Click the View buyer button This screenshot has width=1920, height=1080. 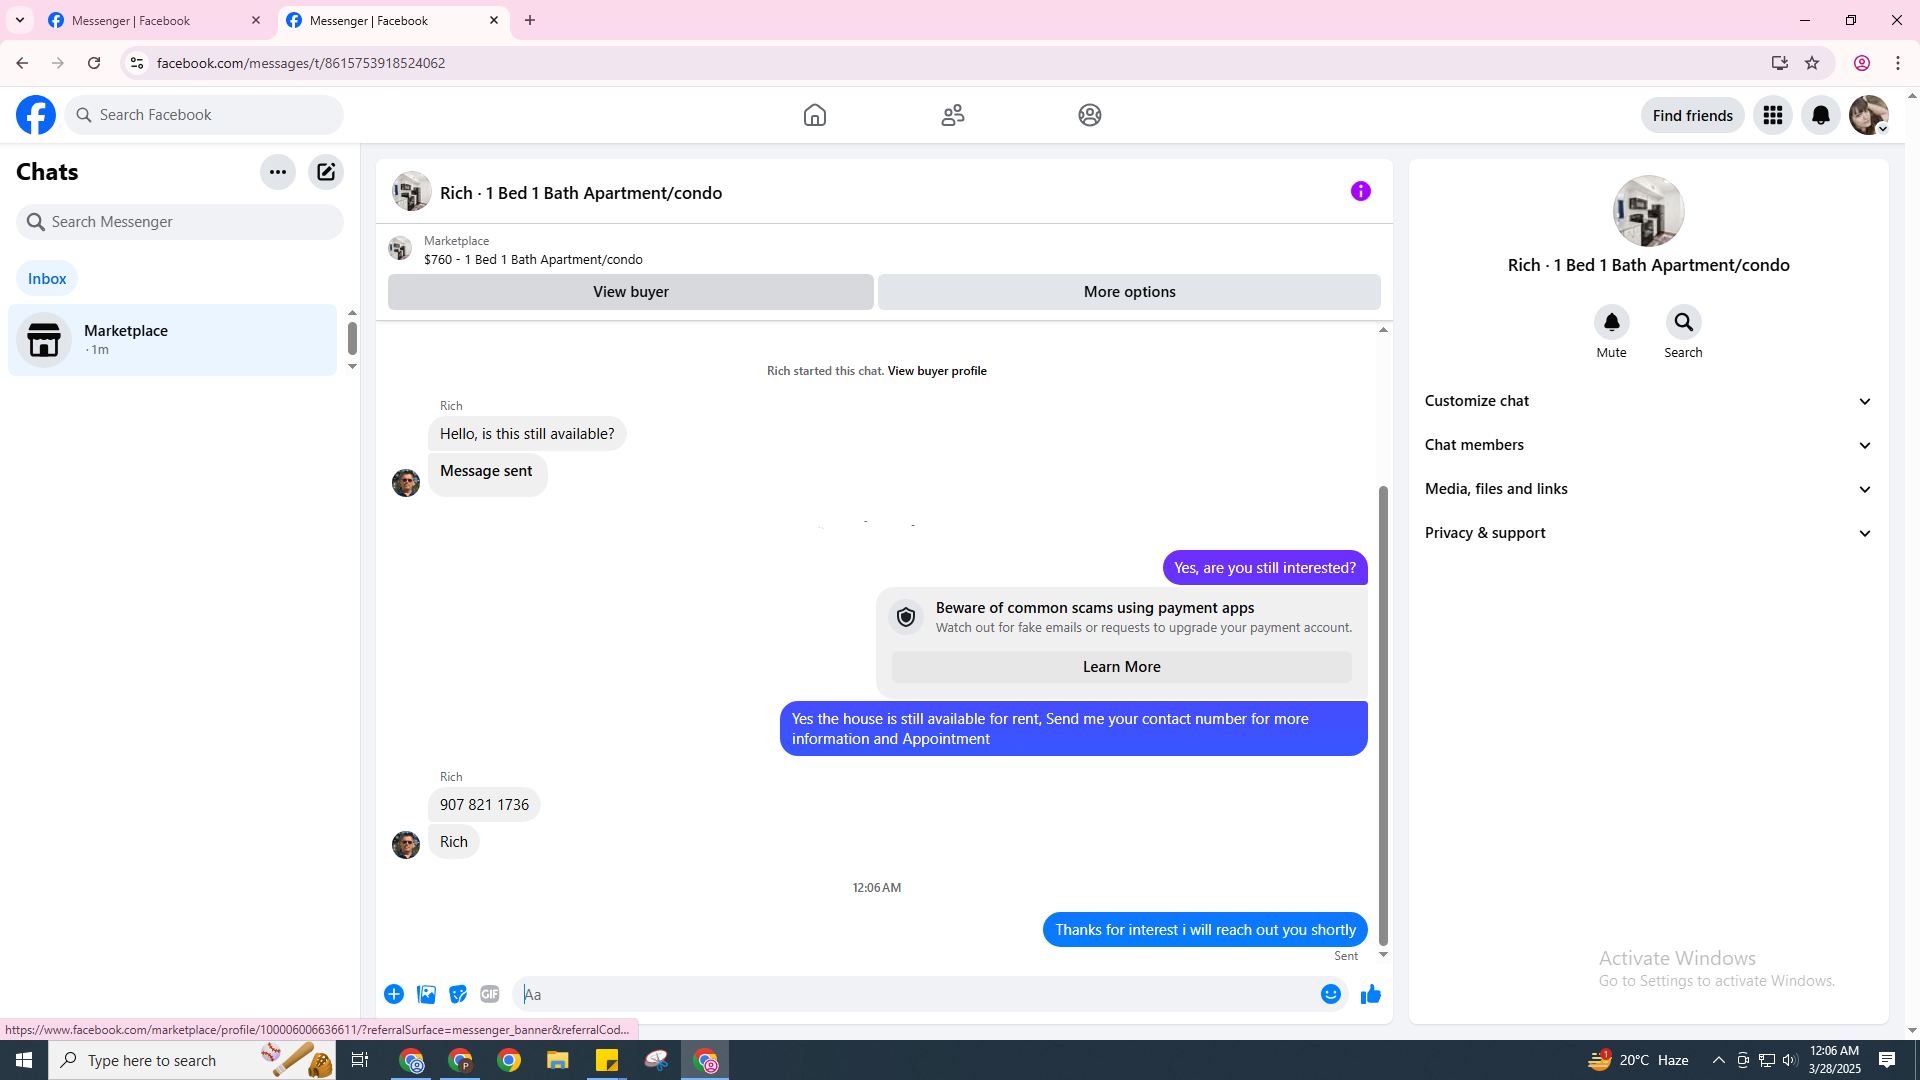(x=631, y=292)
